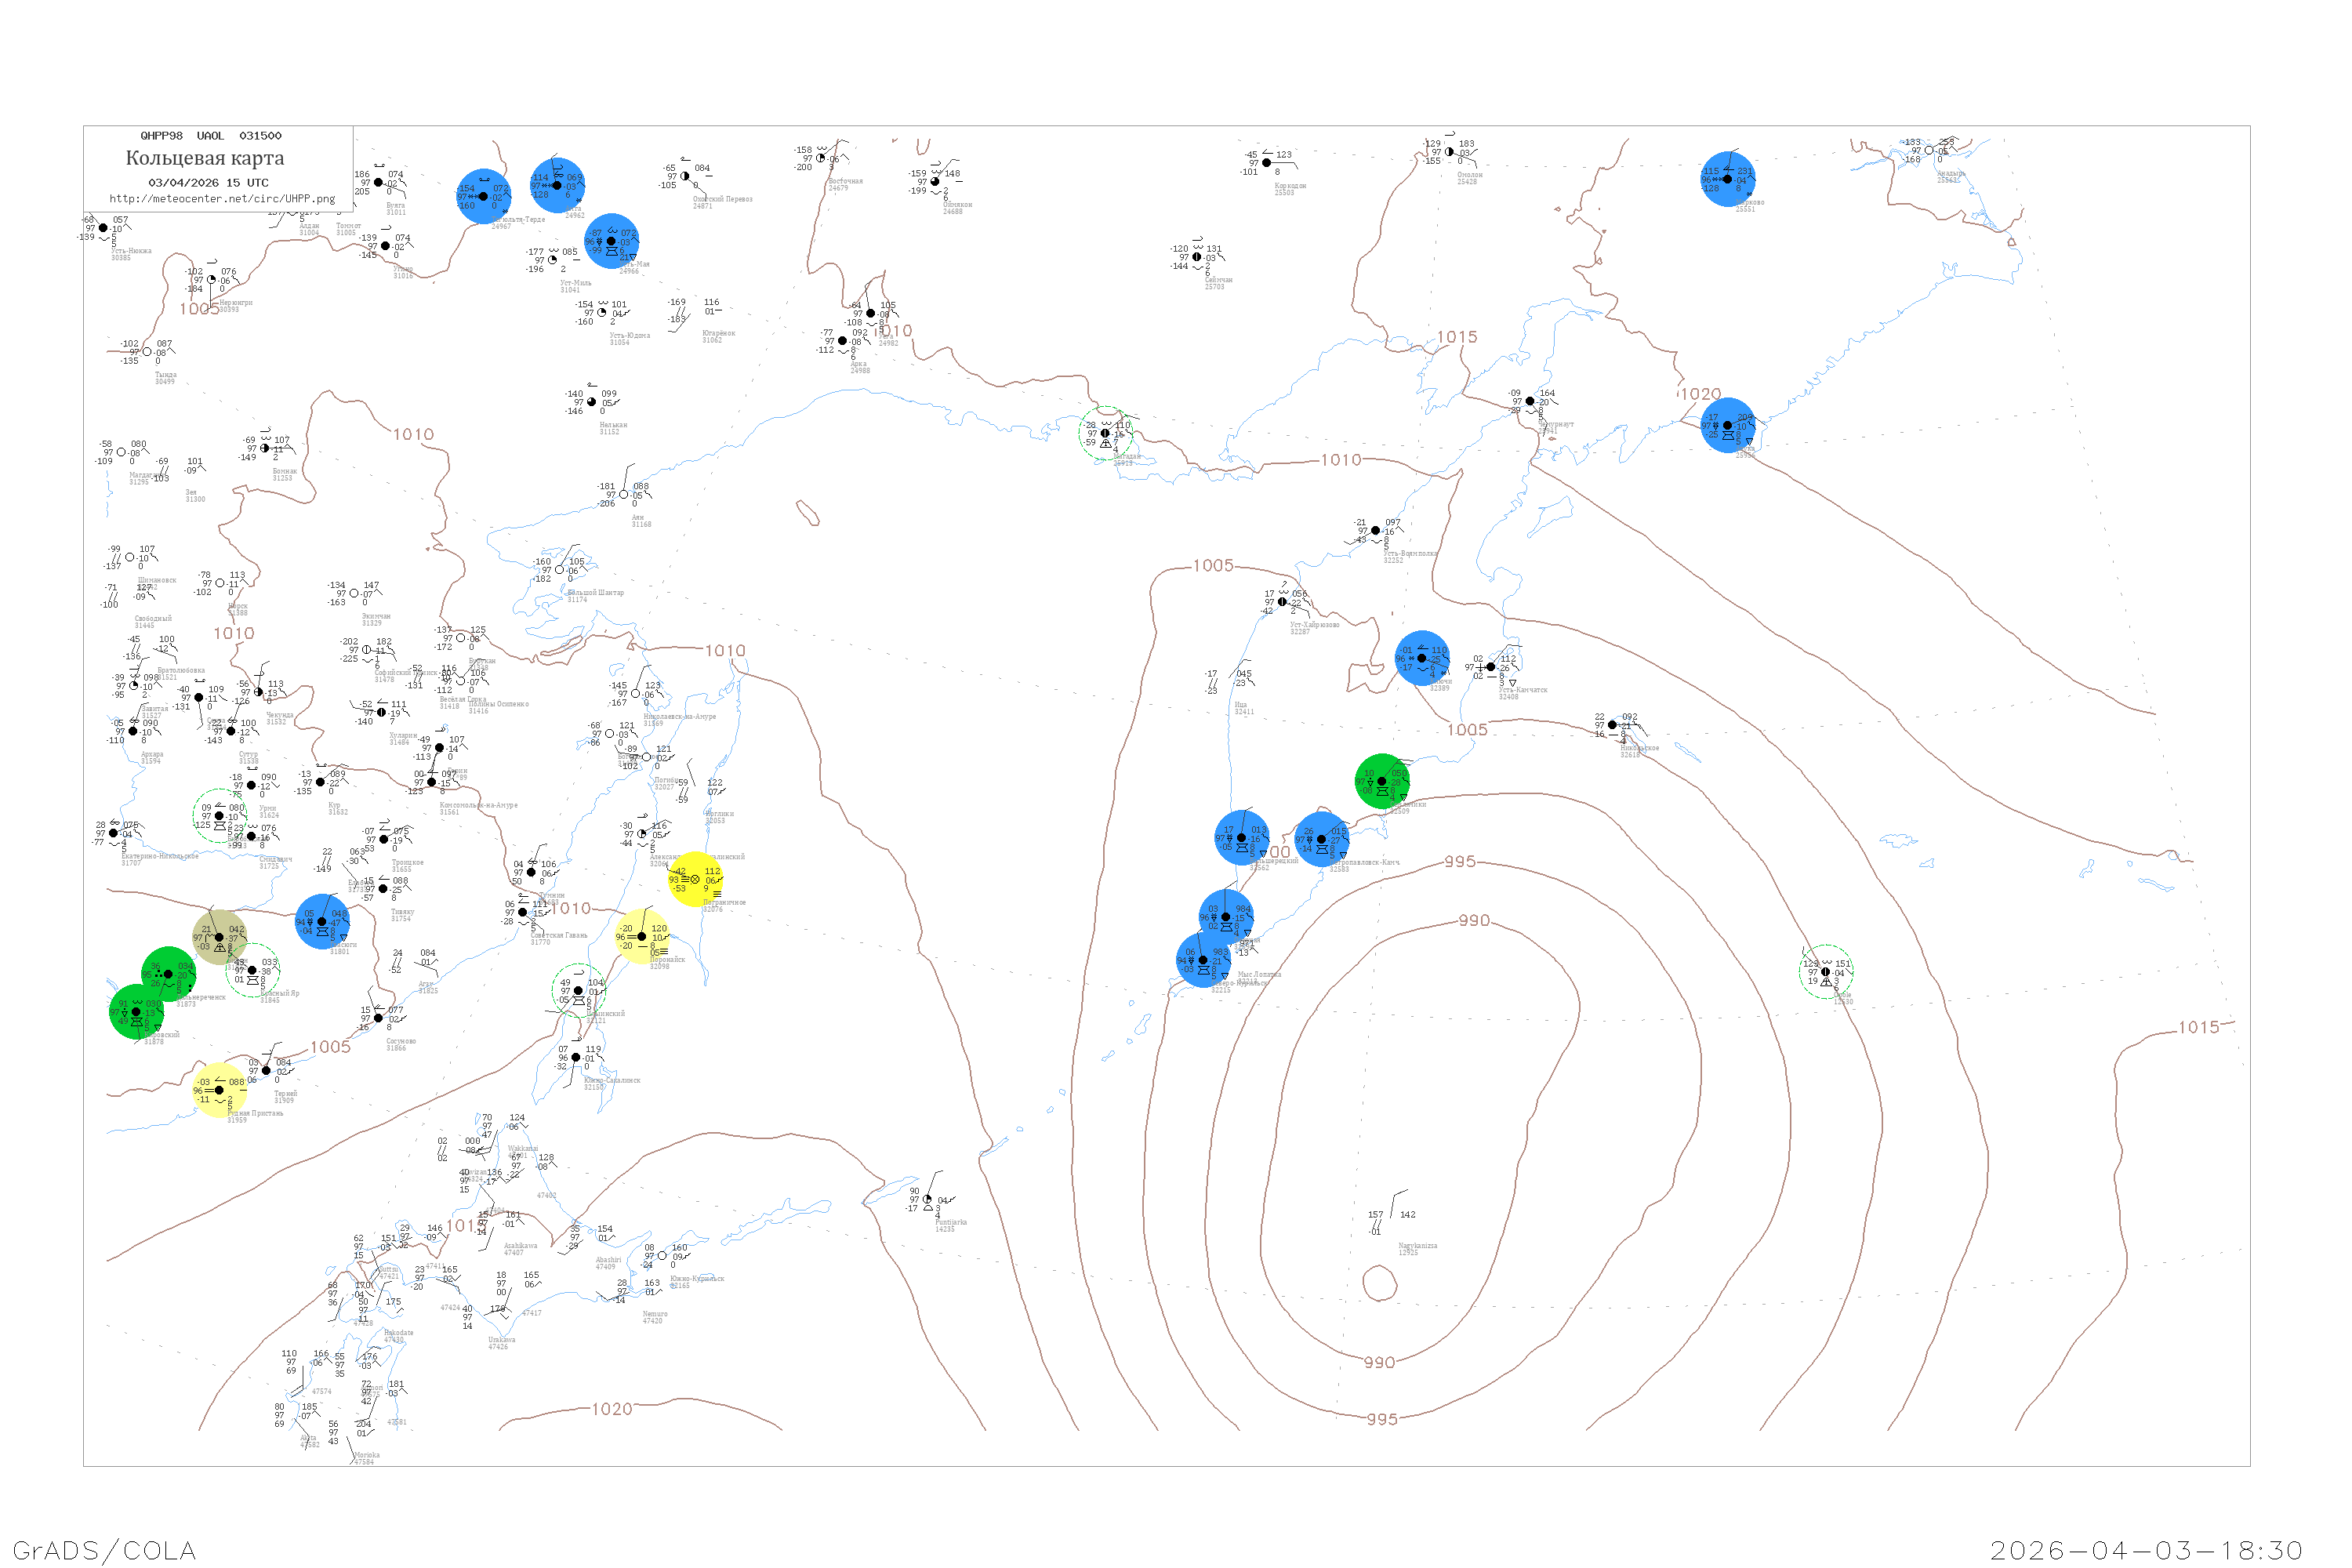Screen dimensions: 2352x1568
Task: Select the Усть-Камчатск station dot
Action: click(1491, 667)
